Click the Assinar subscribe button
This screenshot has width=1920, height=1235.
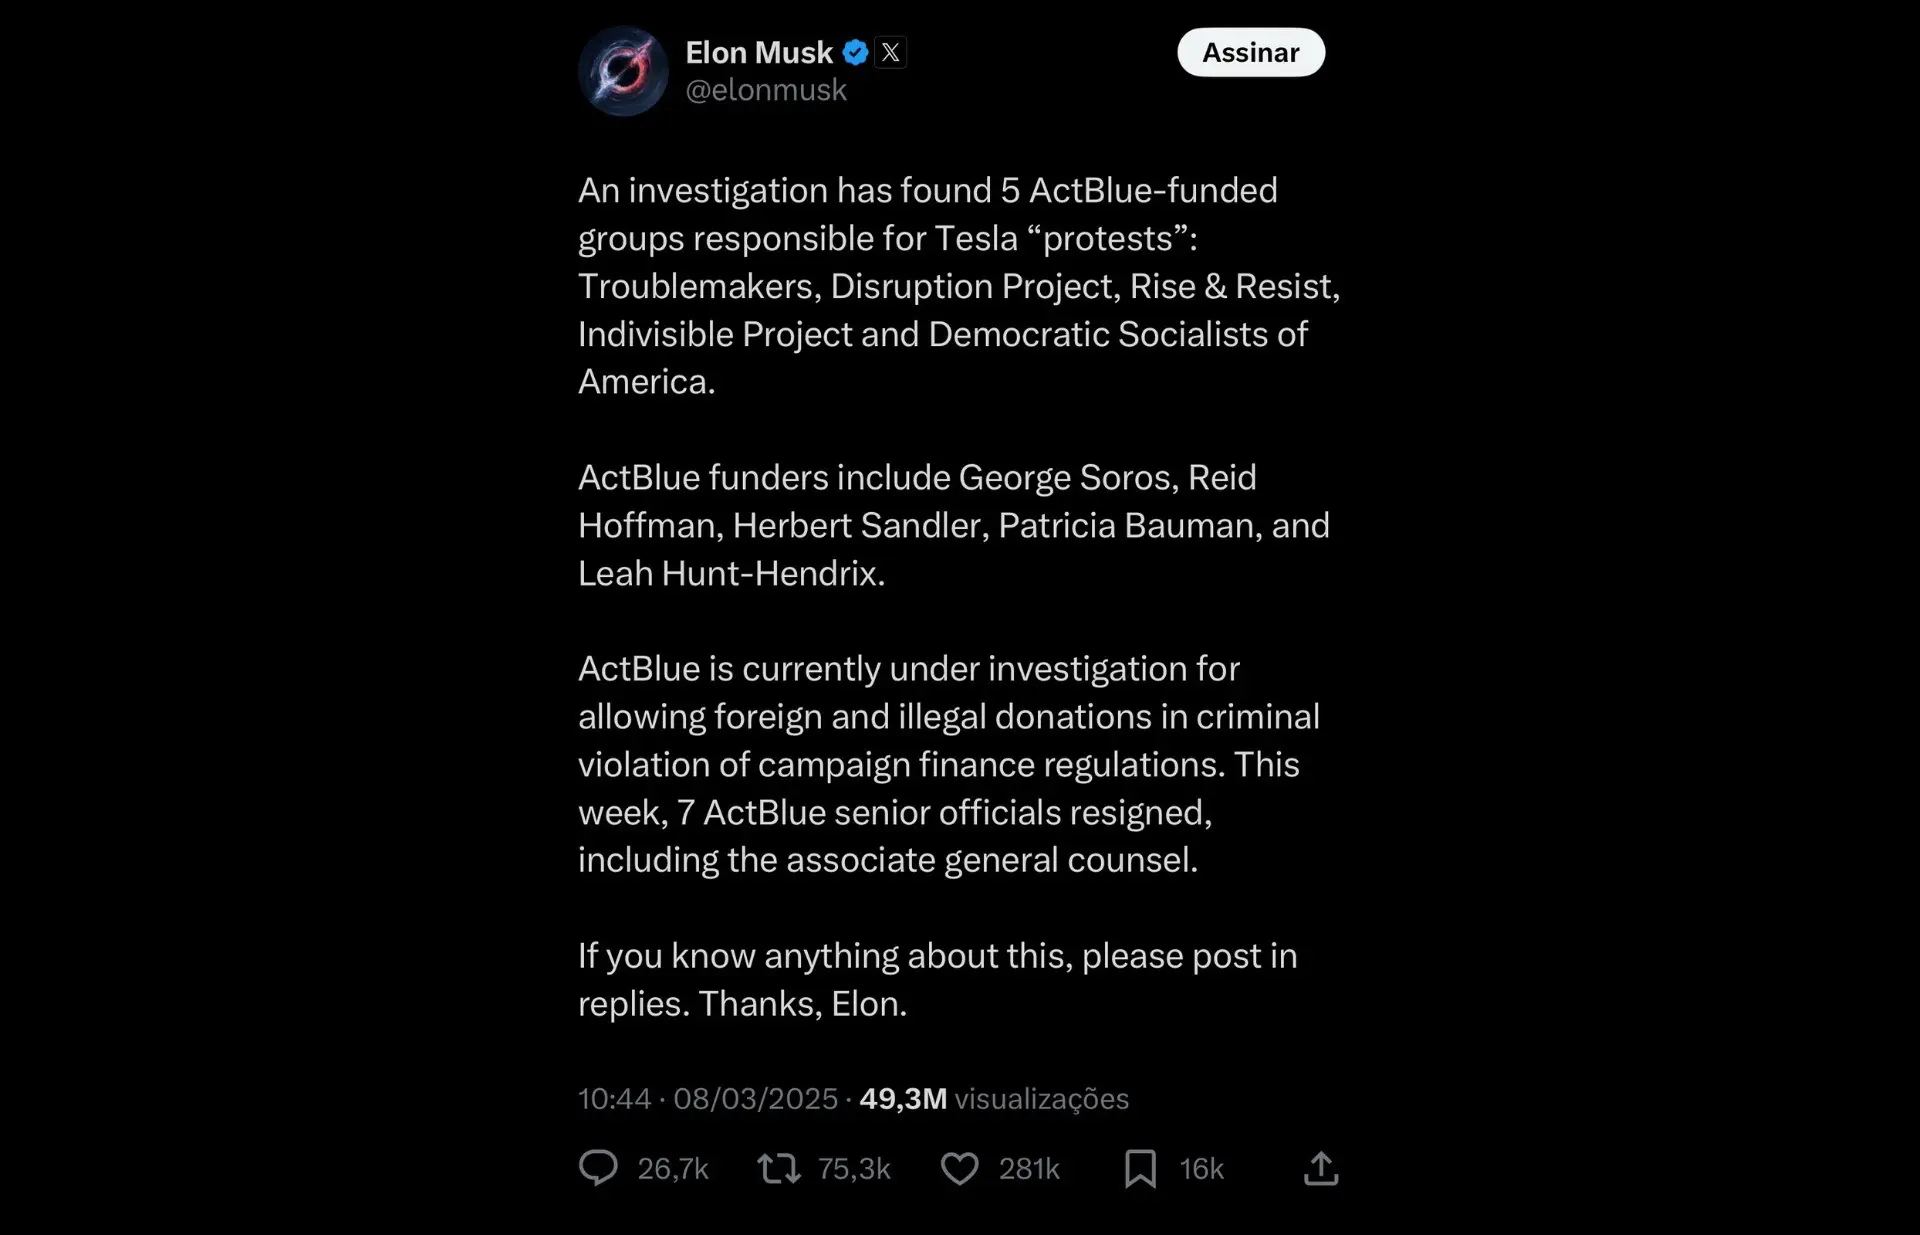point(1251,52)
